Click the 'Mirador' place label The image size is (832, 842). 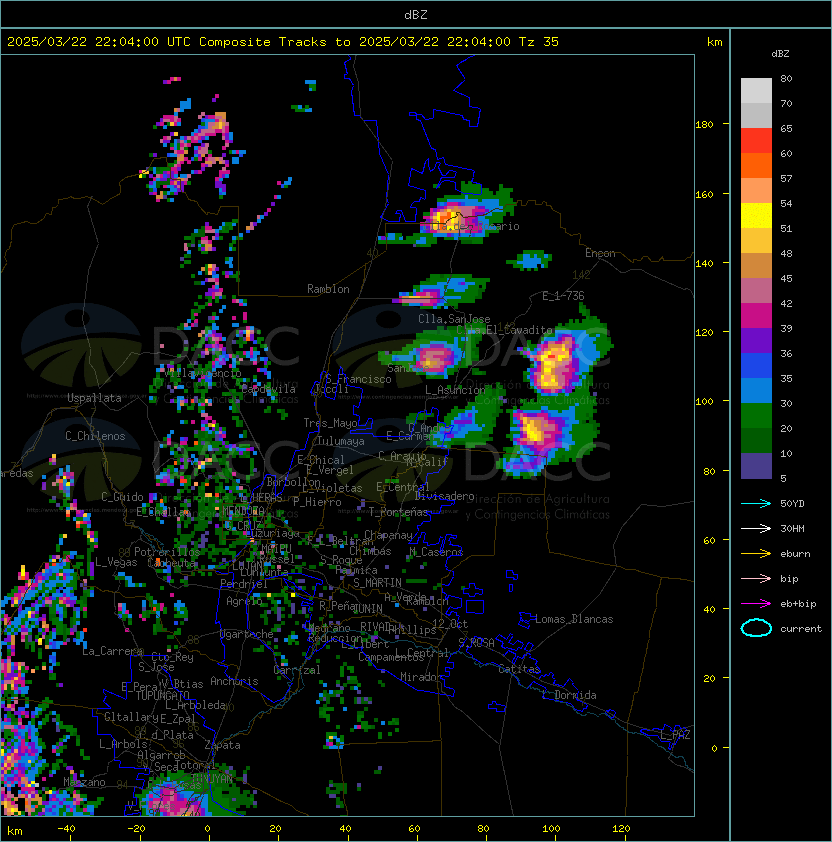(x=421, y=677)
